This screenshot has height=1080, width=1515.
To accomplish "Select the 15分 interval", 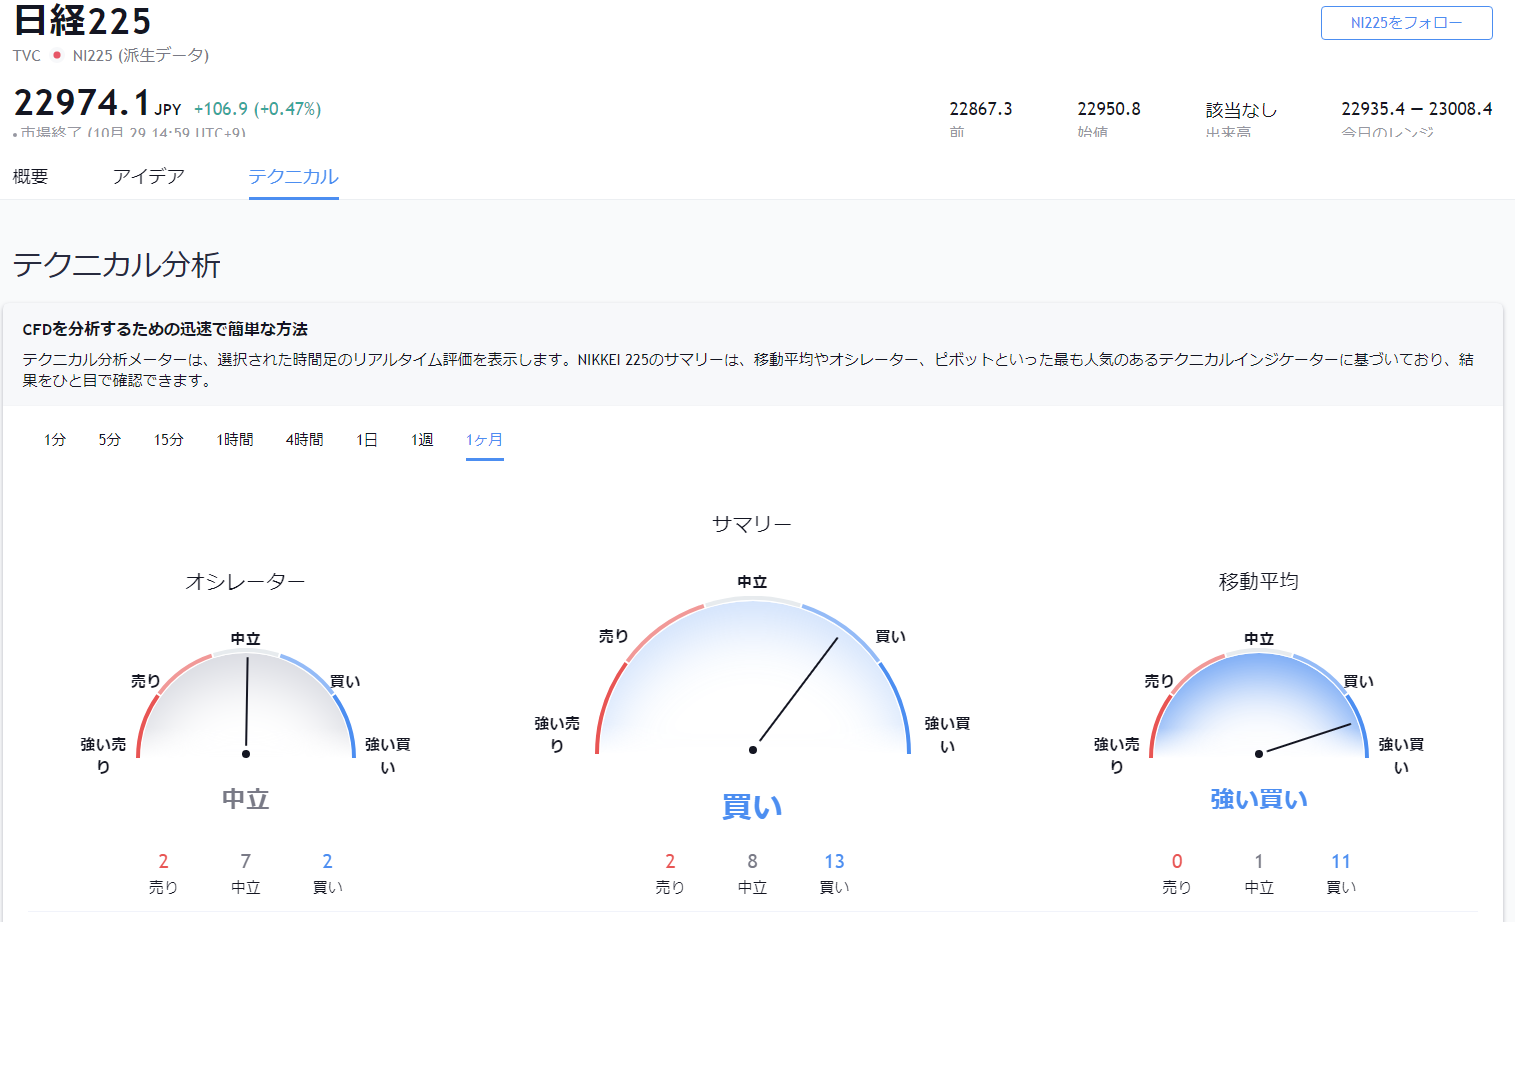I will [x=169, y=440].
